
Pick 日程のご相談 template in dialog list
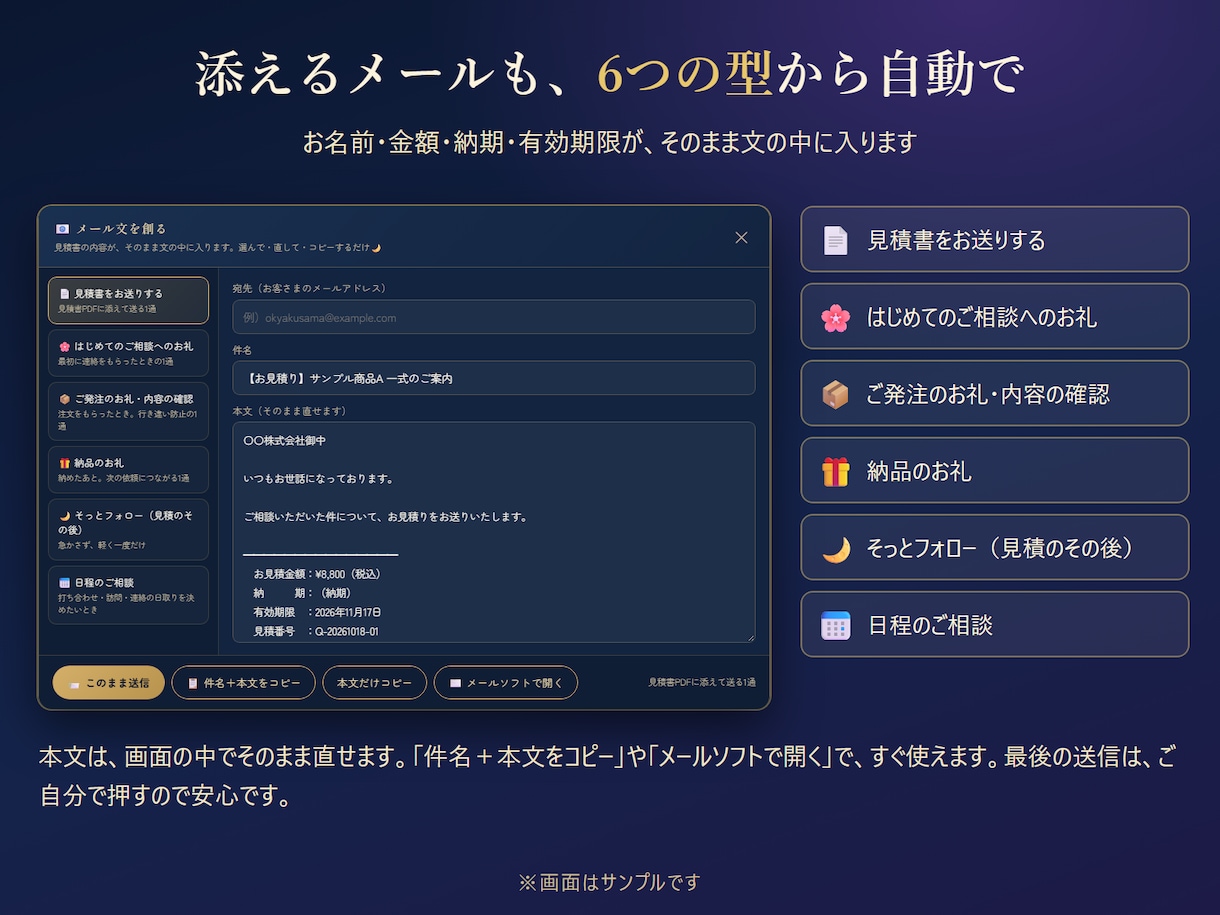[x=128, y=595]
